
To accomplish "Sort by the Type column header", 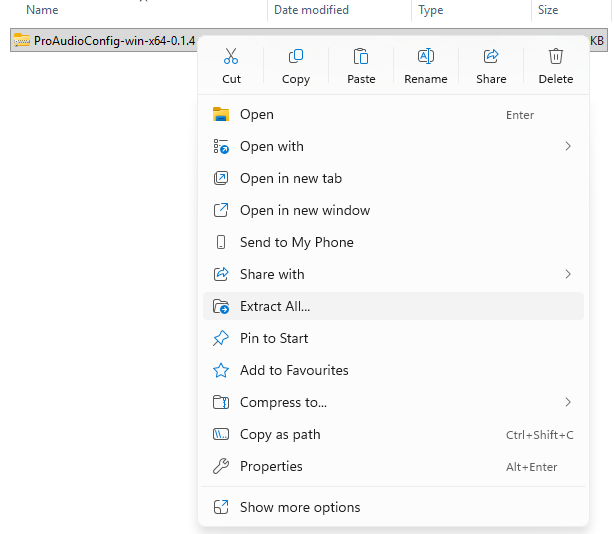I will click(431, 10).
